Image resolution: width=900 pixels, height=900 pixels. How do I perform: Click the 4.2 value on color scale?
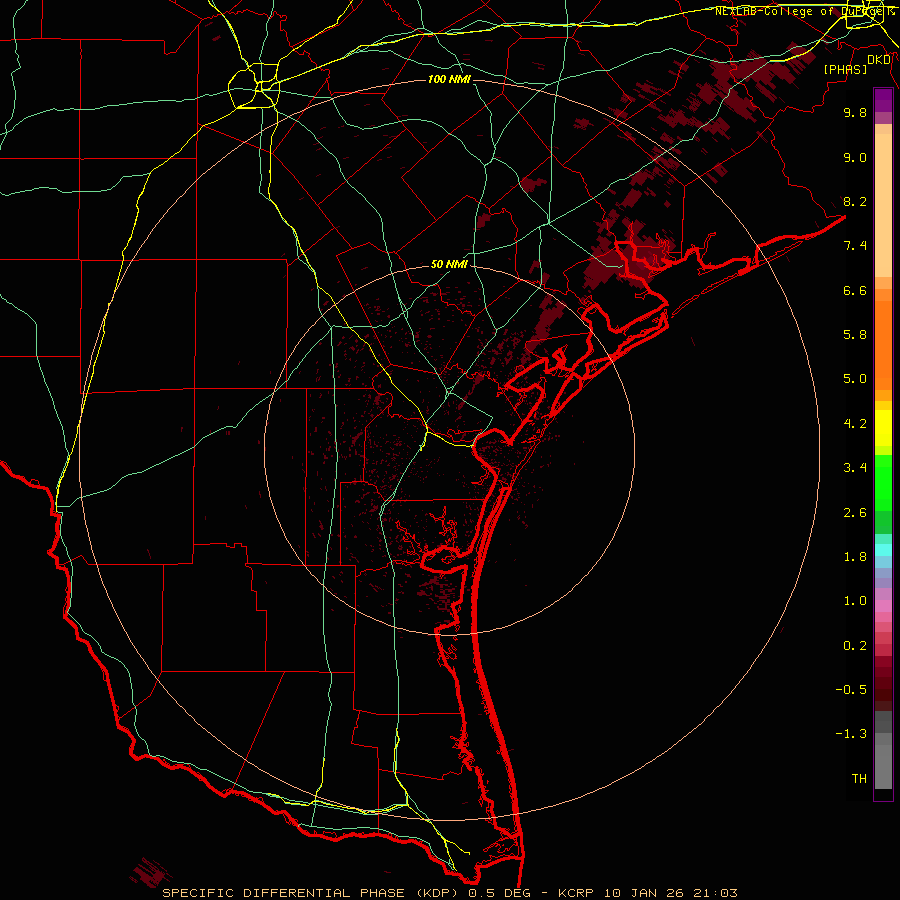coord(855,424)
